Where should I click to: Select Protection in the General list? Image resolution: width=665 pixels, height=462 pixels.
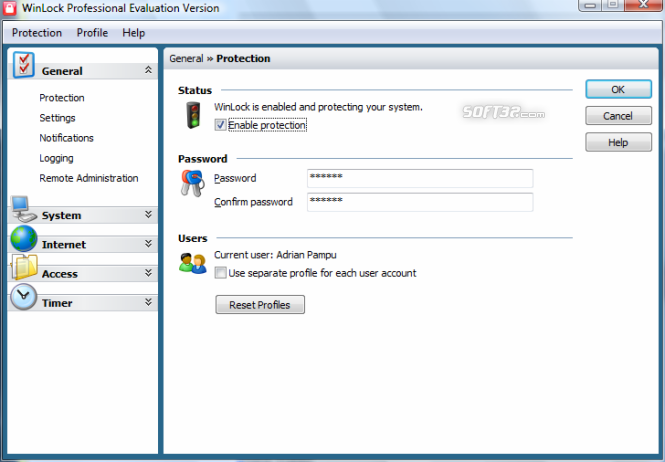coord(62,98)
